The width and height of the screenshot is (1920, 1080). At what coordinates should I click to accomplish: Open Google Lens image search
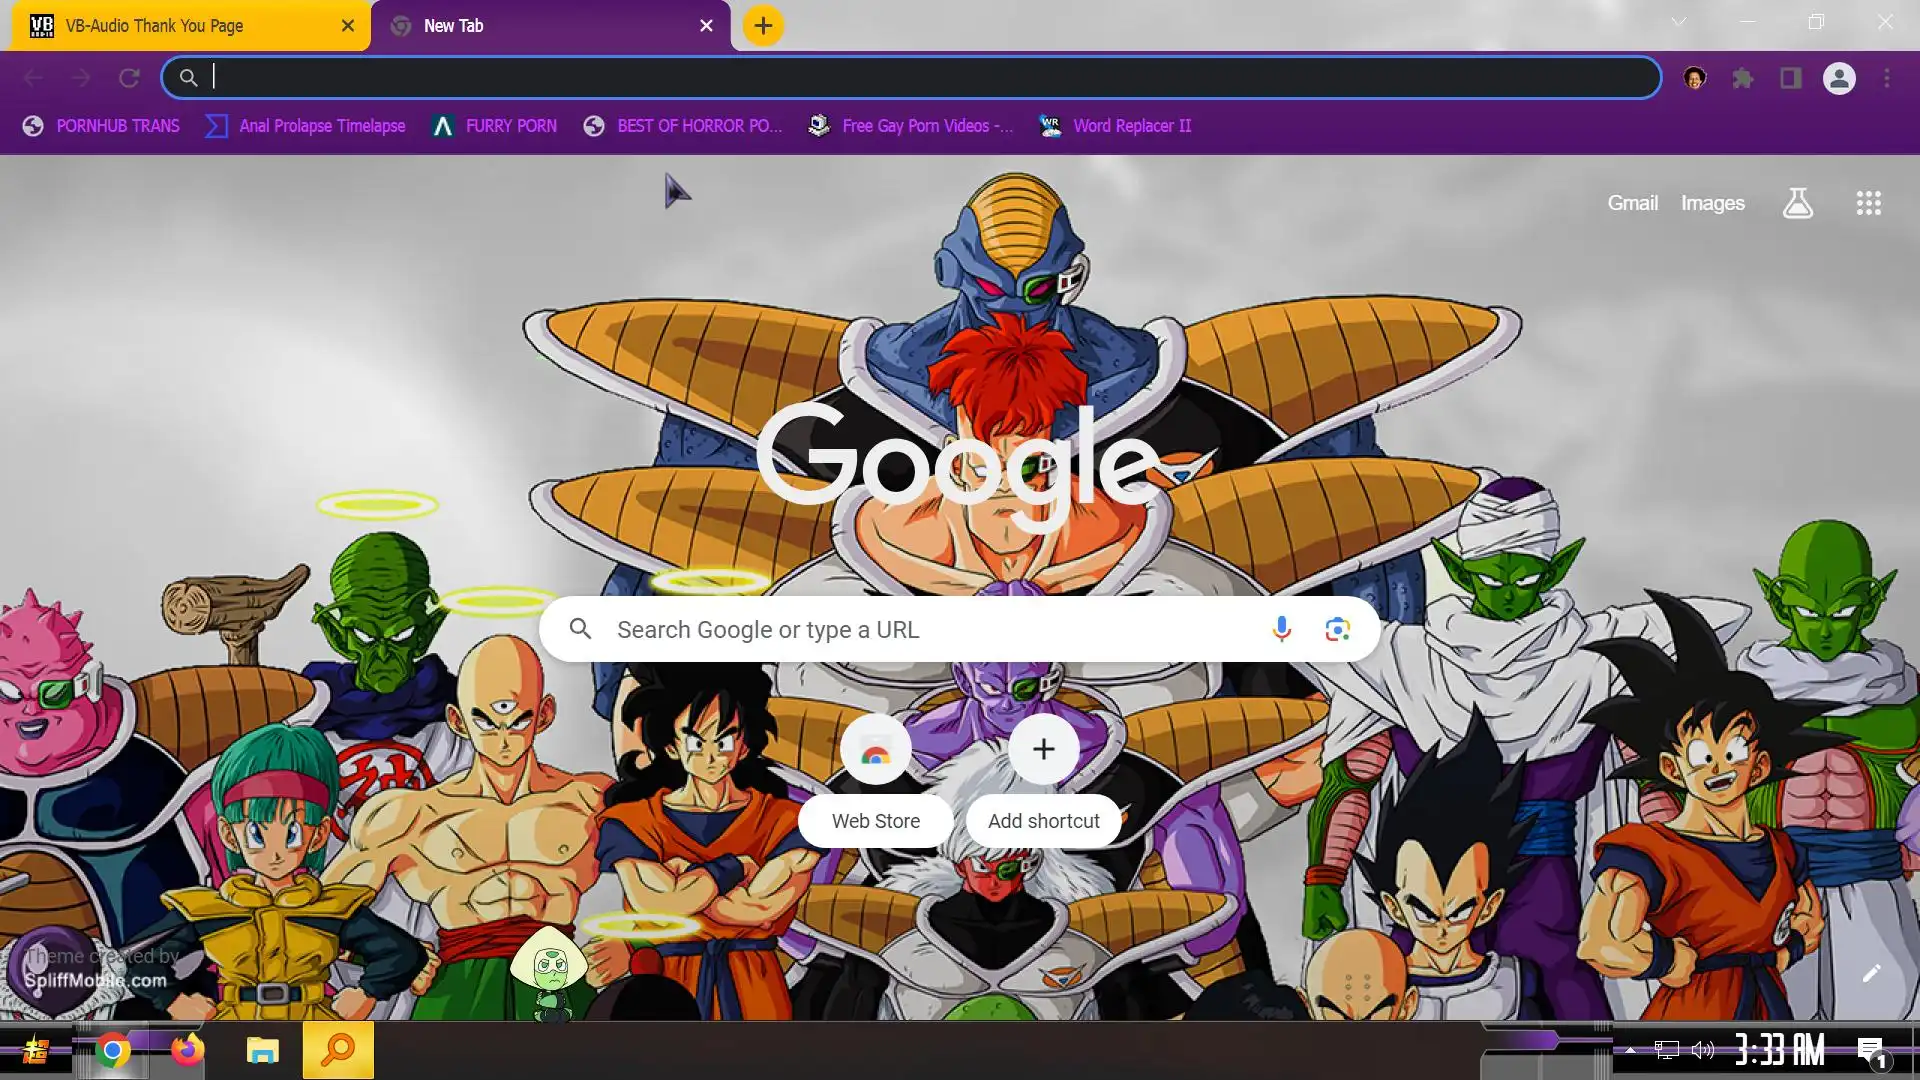1337,629
